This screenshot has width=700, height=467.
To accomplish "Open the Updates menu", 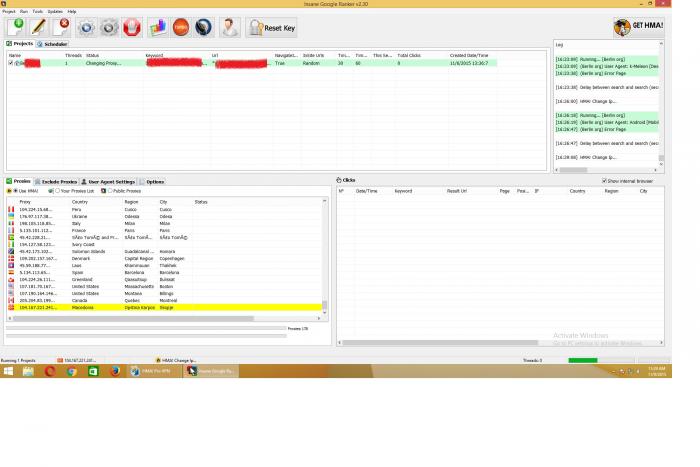I will click(55, 11).
